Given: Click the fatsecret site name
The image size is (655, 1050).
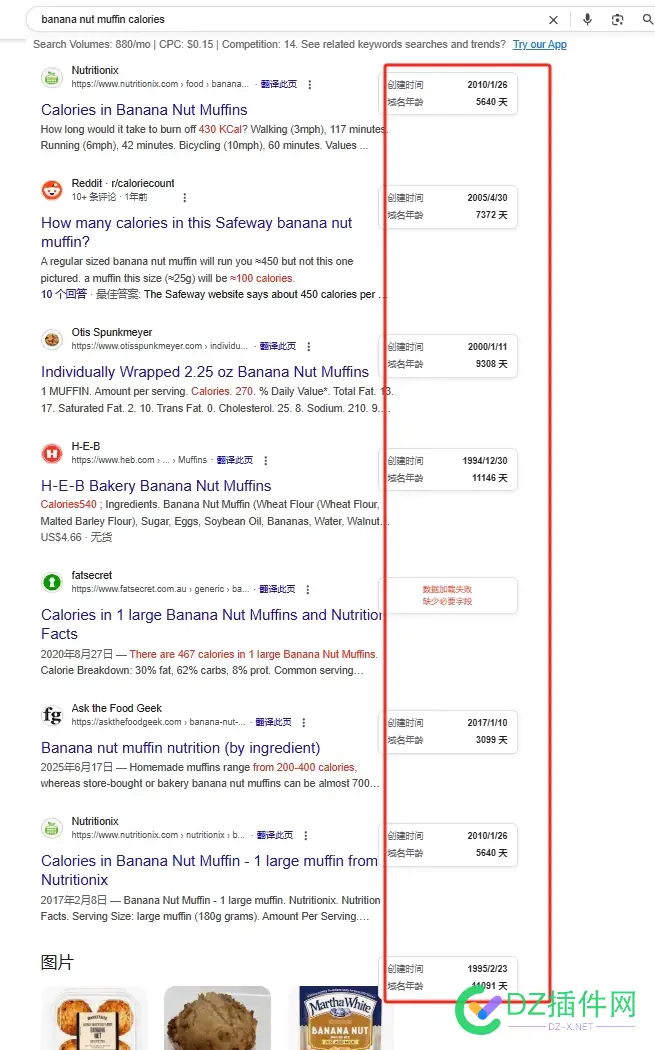Looking at the screenshot, I should click(92, 575).
